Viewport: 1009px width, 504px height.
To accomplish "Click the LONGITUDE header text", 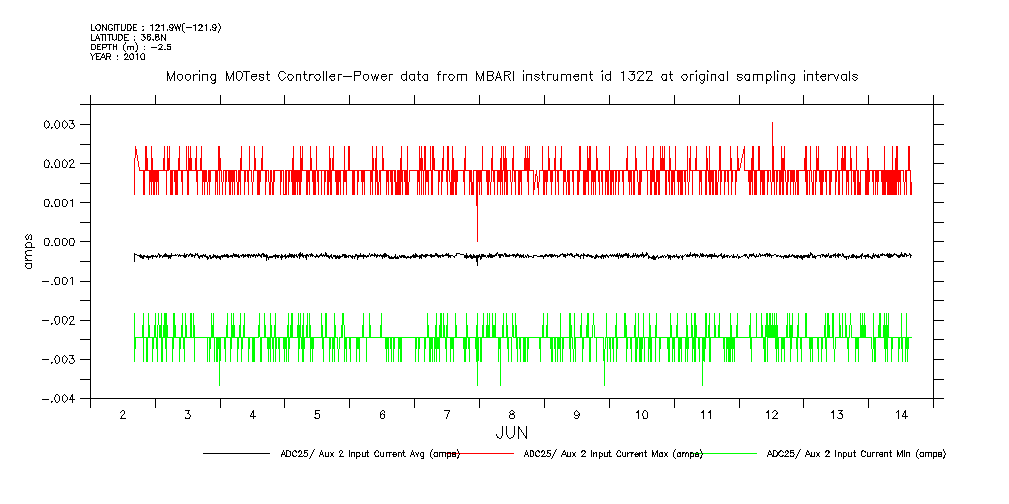I will tap(155, 27).
